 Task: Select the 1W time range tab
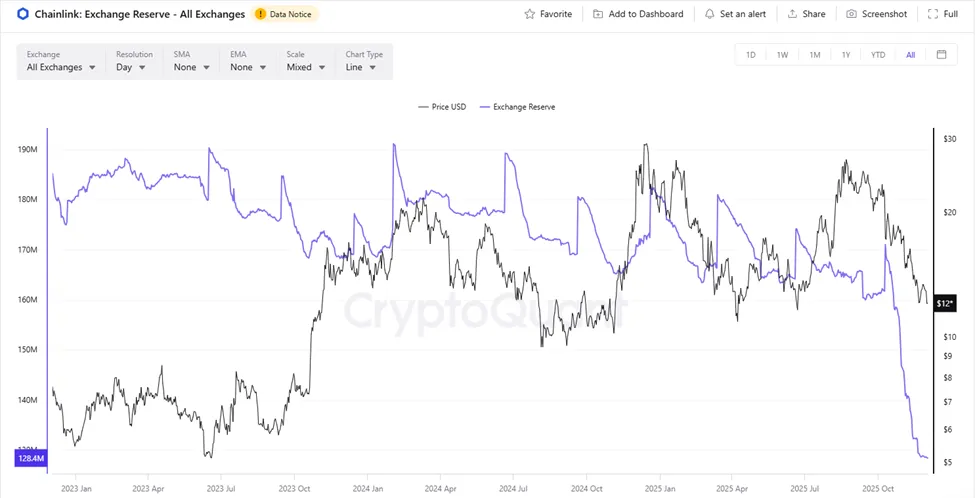(x=782, y=55)
